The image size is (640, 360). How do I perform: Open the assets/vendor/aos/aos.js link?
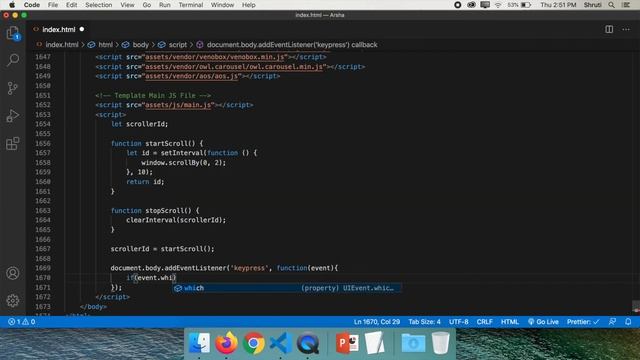coord(191,76)
